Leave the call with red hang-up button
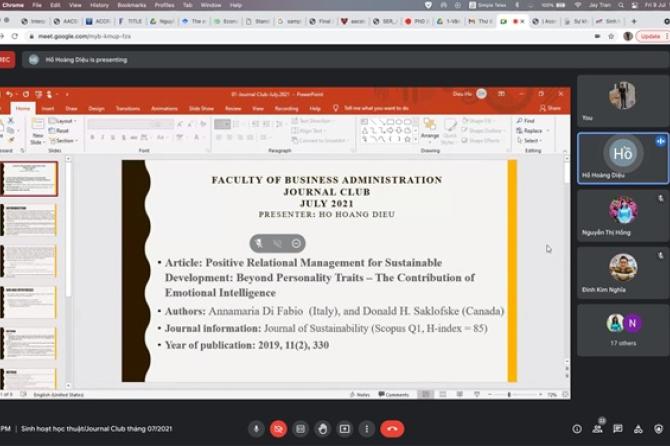 pyautogui.click(x=392, y=429)
